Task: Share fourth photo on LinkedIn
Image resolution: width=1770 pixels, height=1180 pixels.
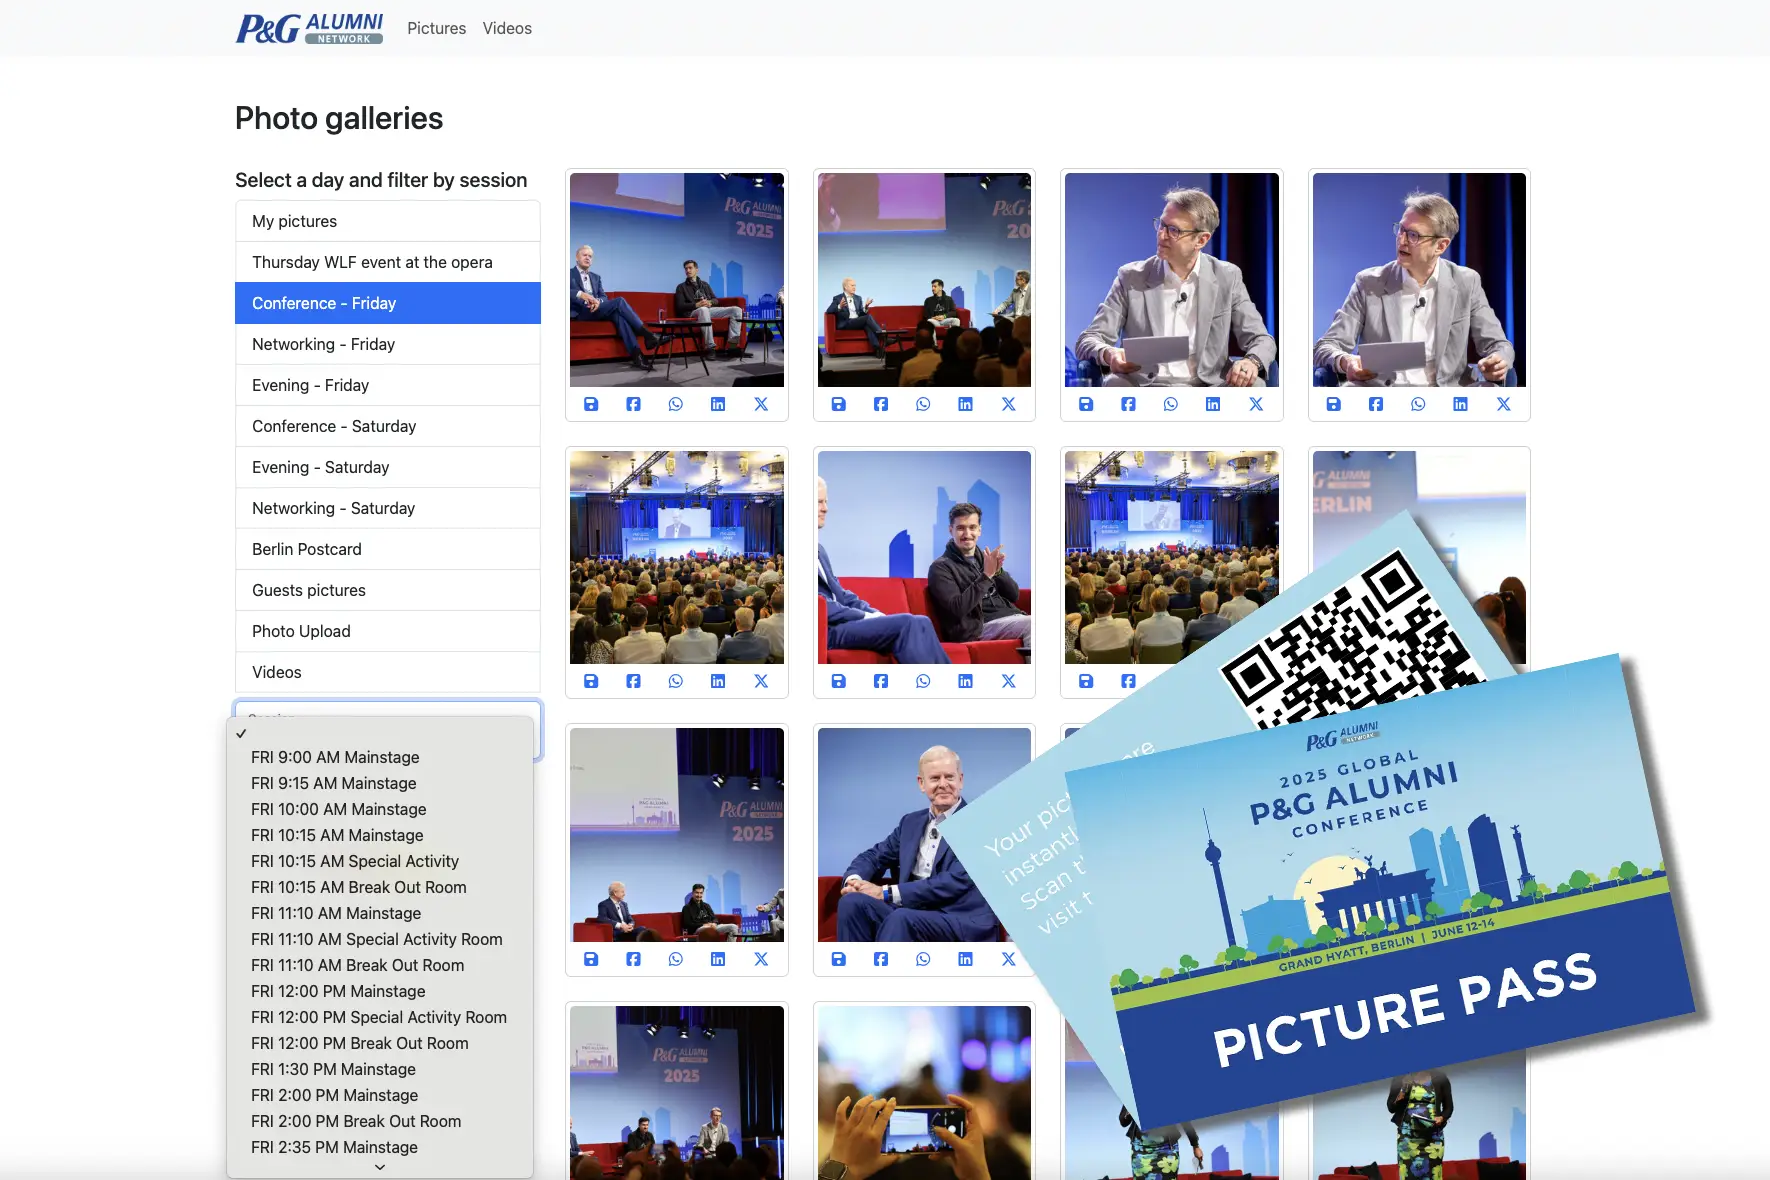Action: (1460, 404)
